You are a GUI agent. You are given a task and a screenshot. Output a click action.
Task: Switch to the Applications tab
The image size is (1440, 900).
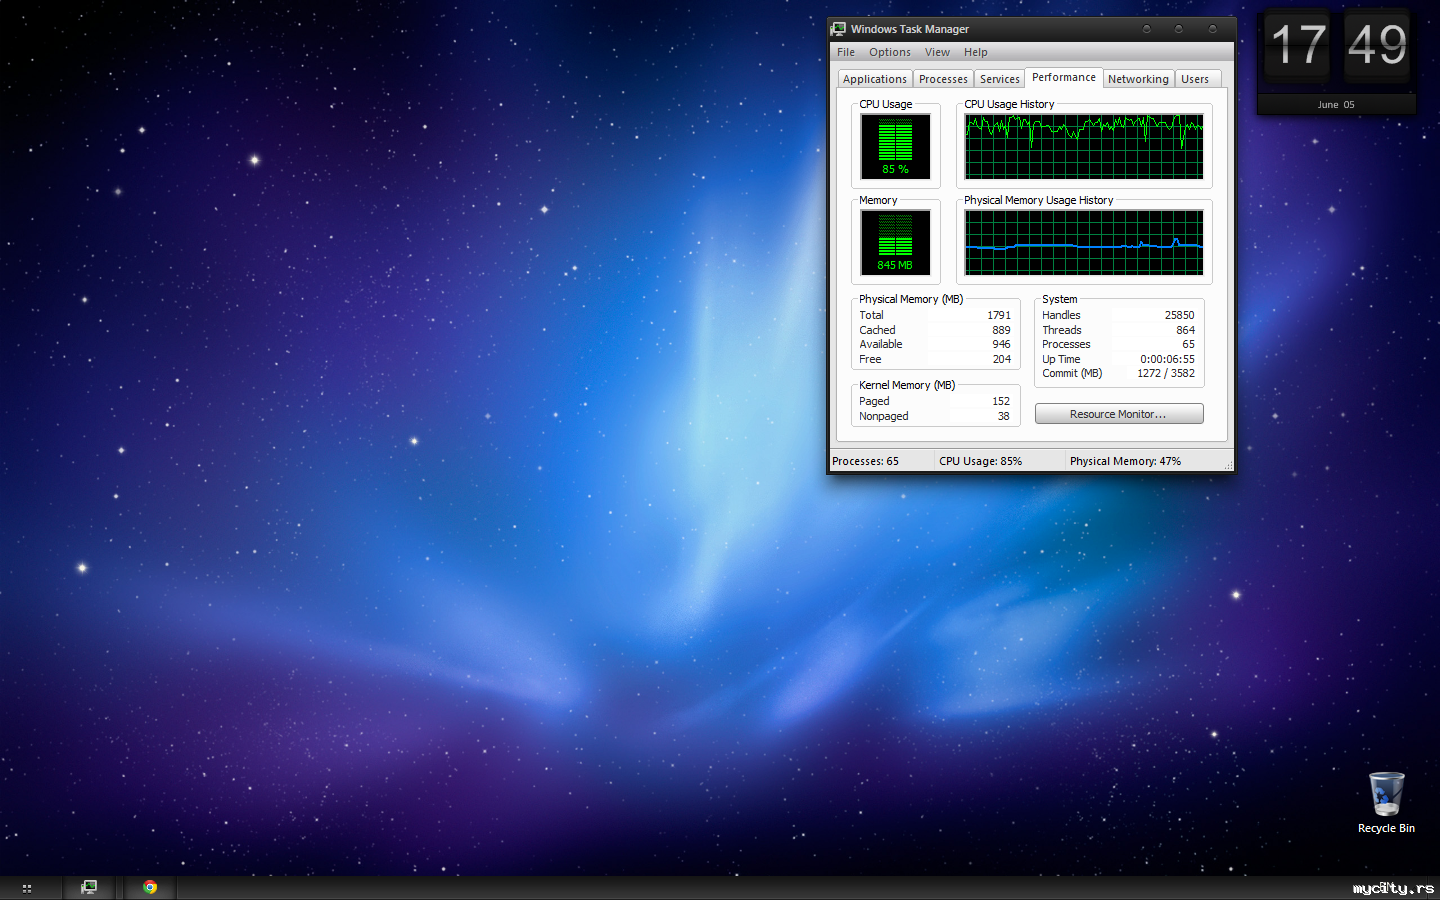(874, 79)
